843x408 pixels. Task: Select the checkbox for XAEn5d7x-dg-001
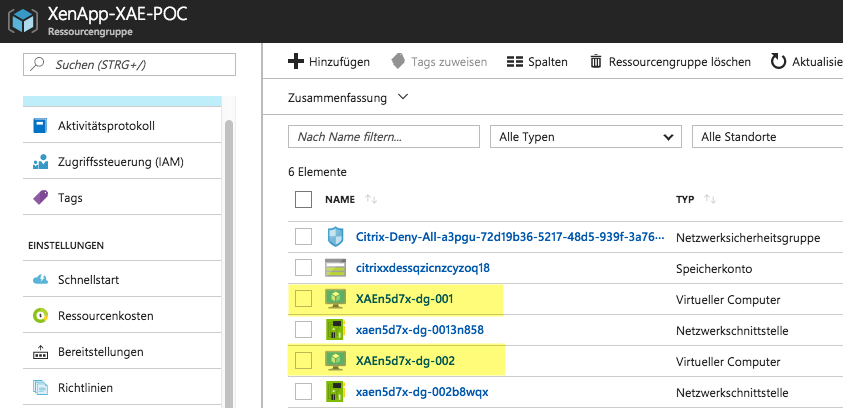click(303, 298)
